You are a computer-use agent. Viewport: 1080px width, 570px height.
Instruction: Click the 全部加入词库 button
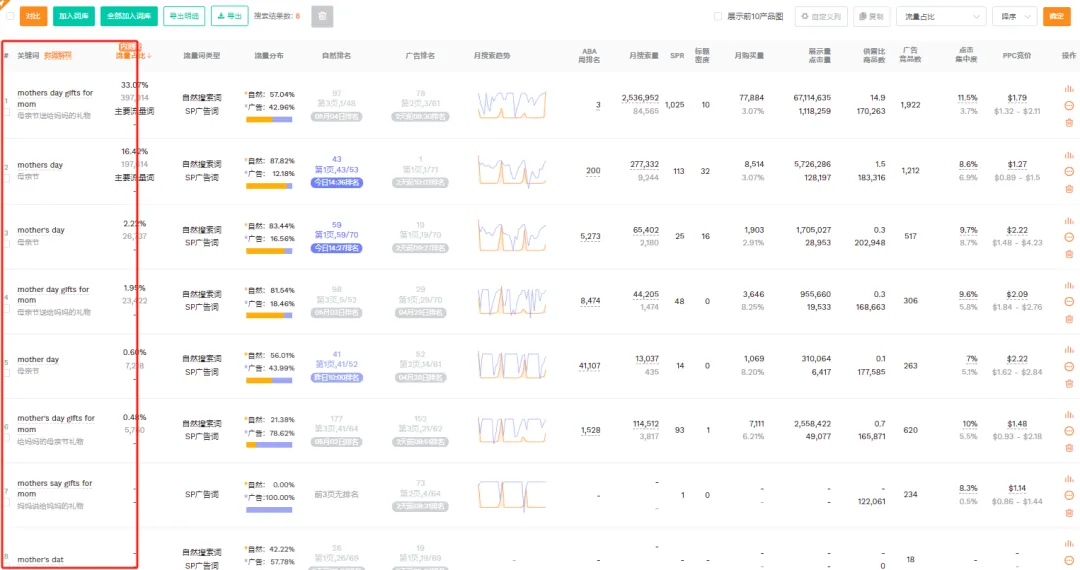129,16
